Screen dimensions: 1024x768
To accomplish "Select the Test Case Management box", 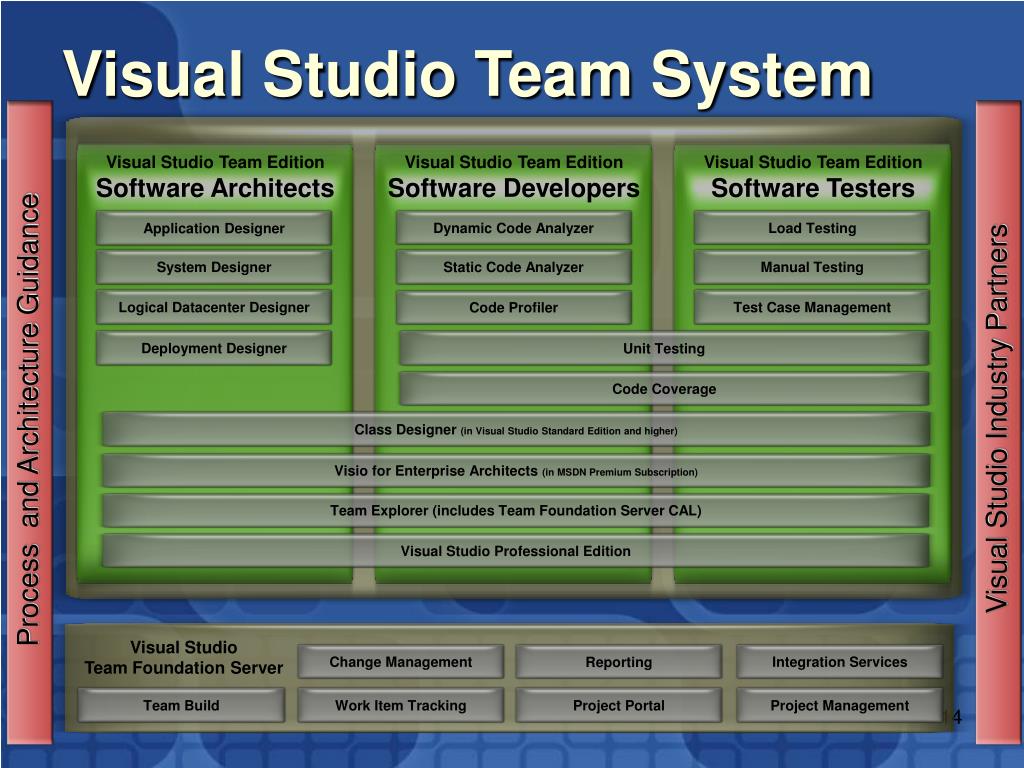I will click(812, 307).
